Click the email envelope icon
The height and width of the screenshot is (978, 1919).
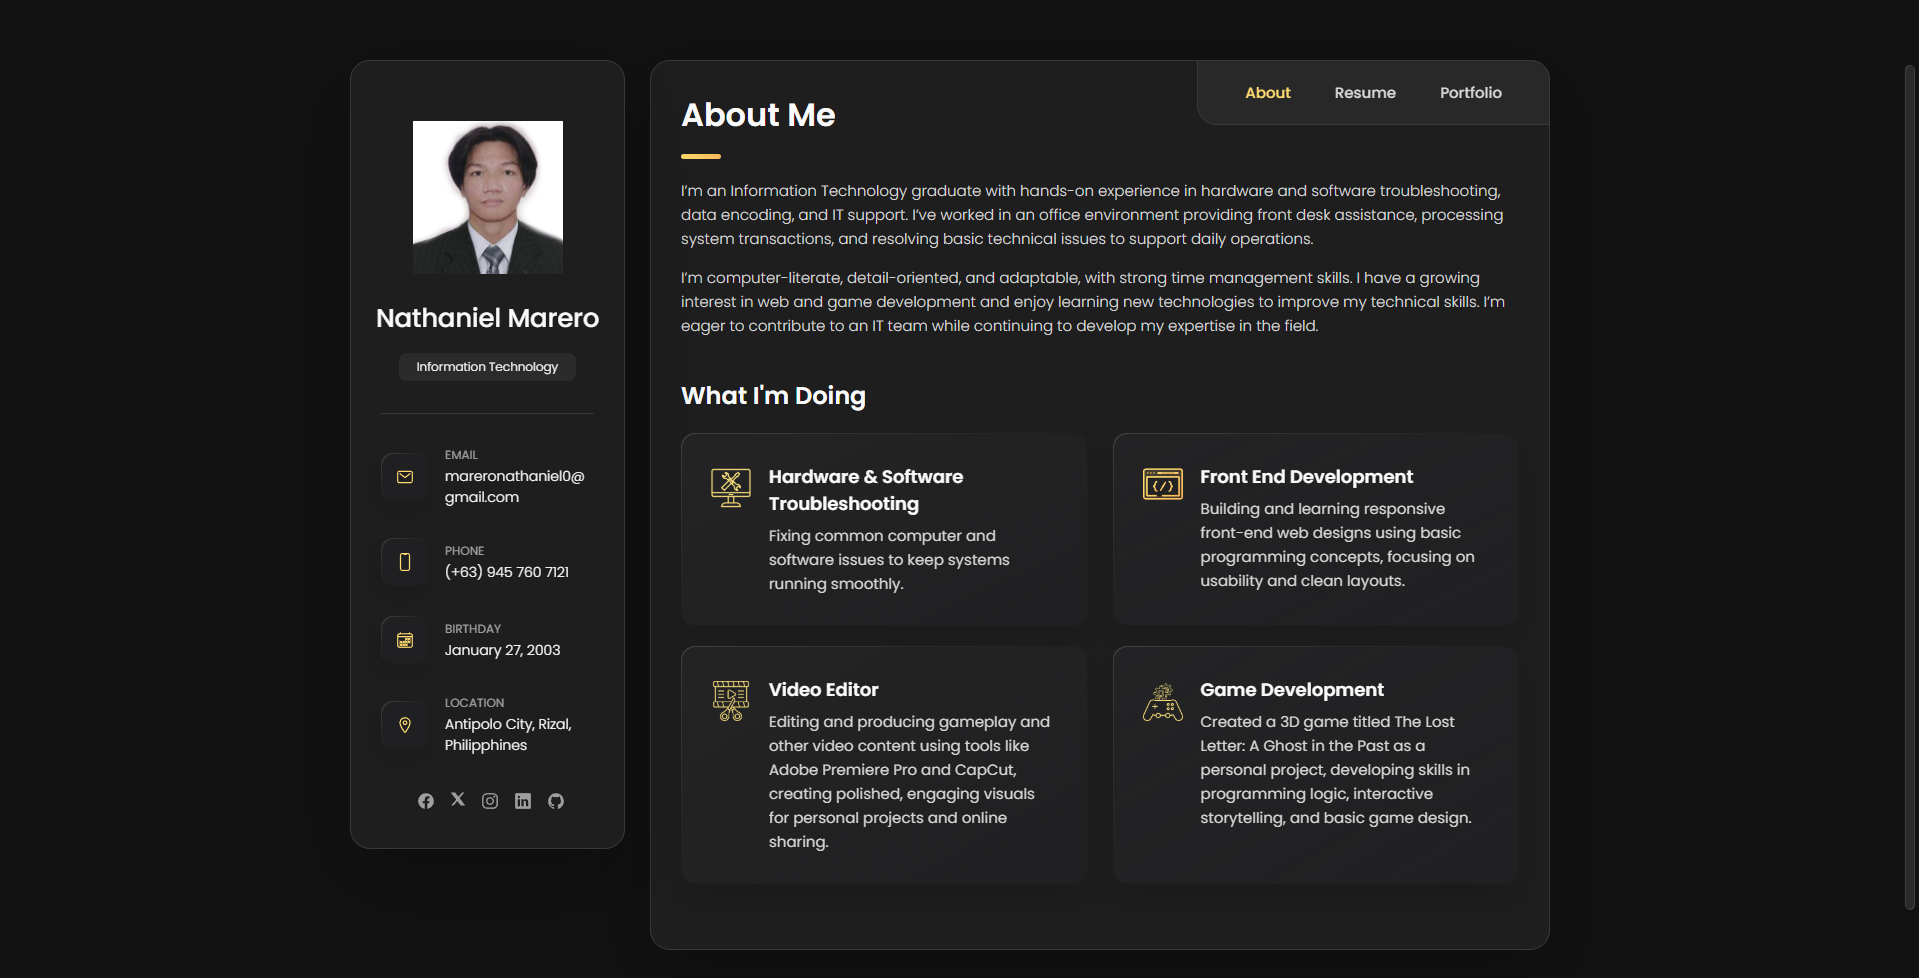[403, 477]
